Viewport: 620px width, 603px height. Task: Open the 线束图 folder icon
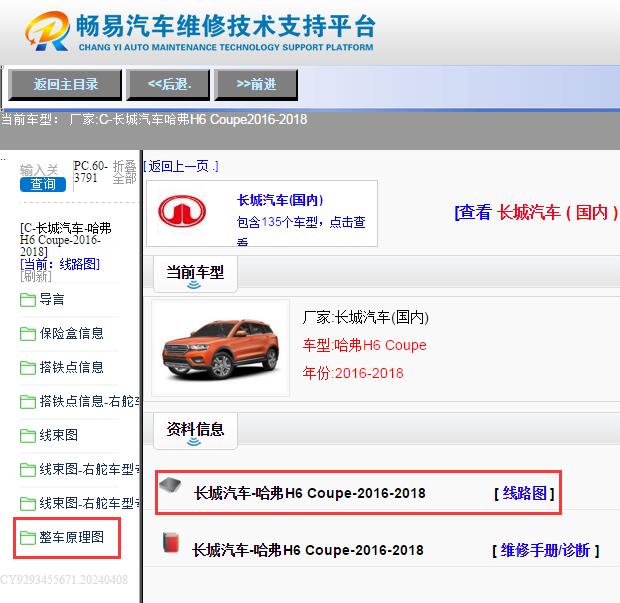pos(28,436)
